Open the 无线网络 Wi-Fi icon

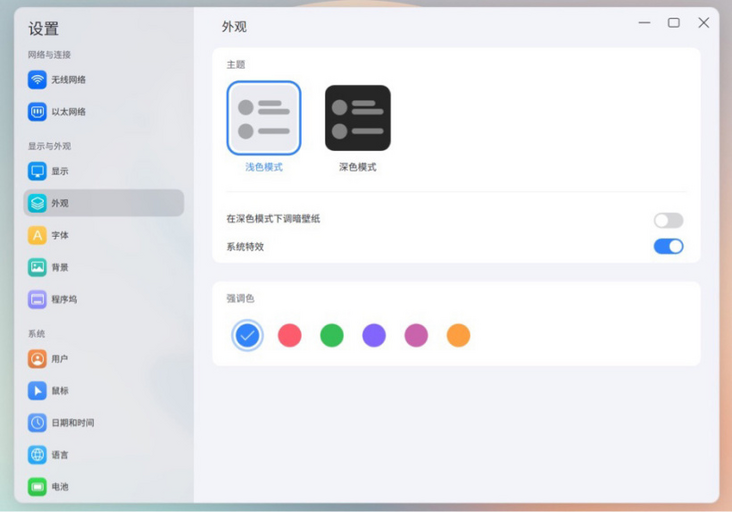[x=37, y=80]
